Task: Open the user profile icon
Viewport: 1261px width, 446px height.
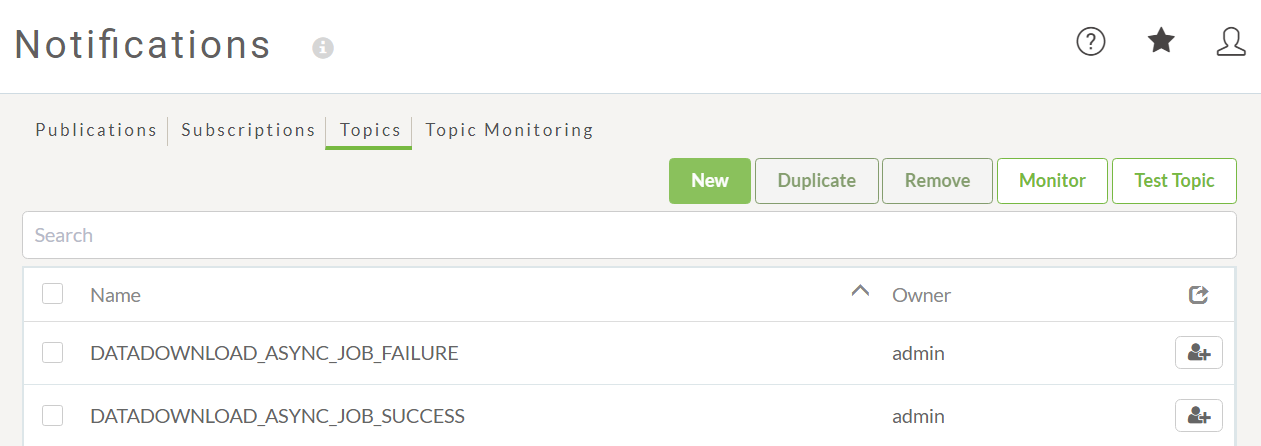Action: point(1231,41)
